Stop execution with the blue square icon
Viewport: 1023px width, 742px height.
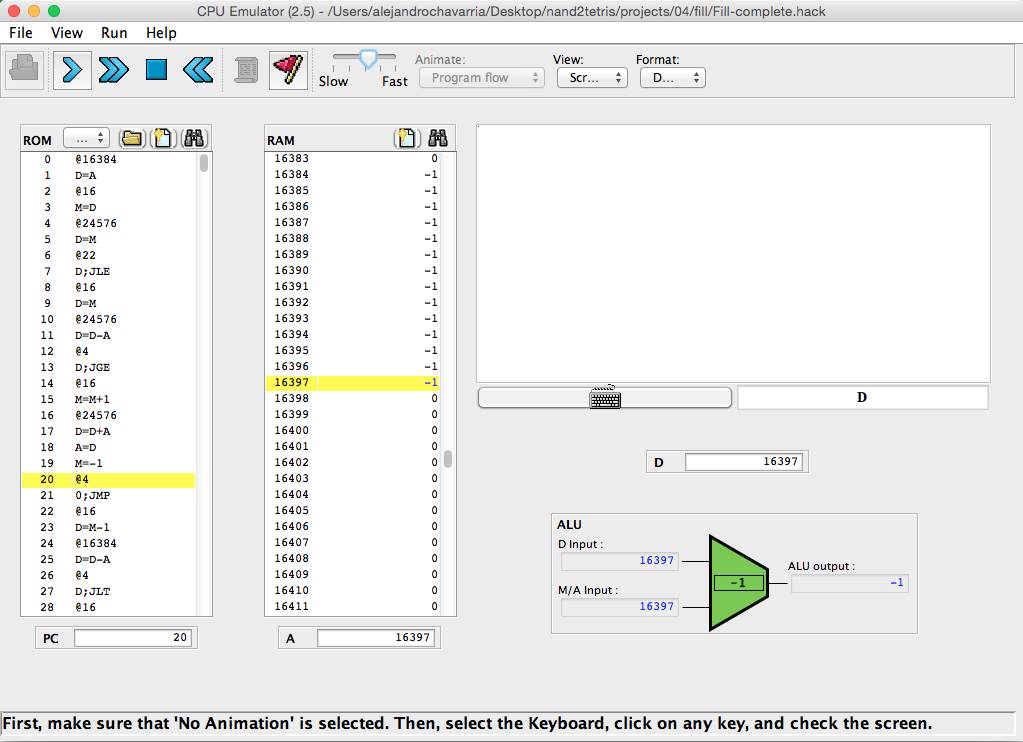156,70
